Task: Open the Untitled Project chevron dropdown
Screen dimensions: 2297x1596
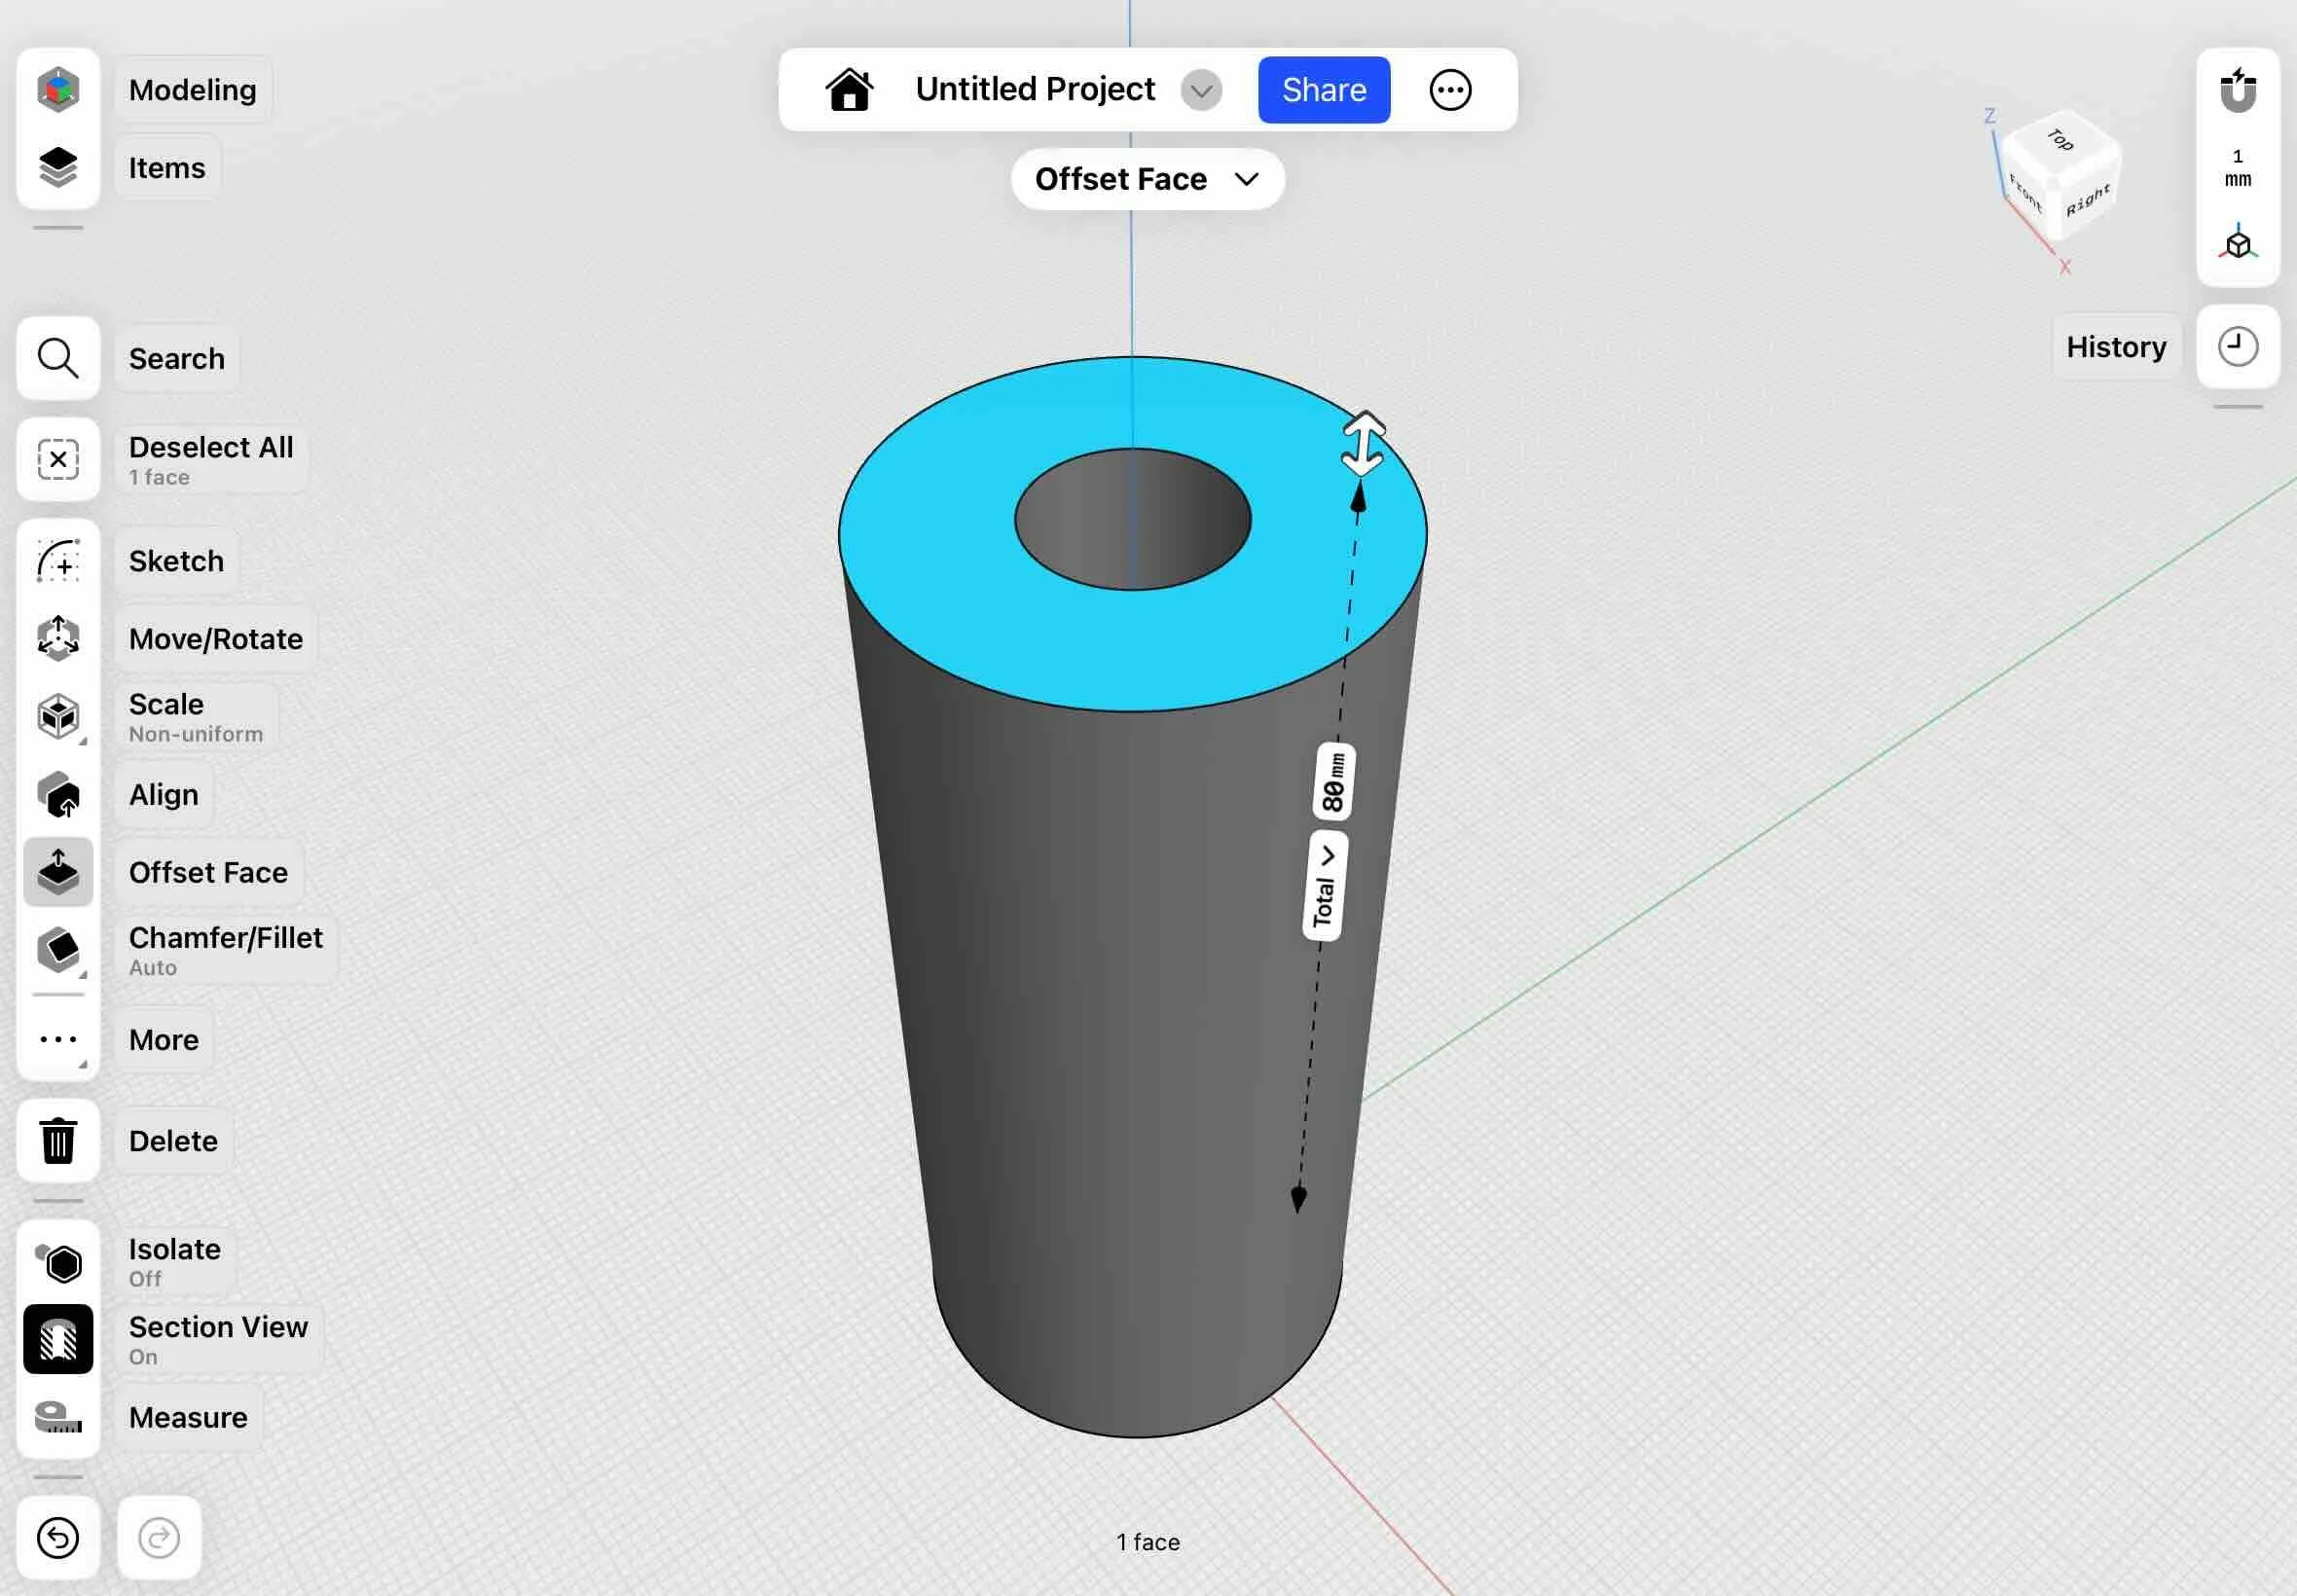Action: 1201,91
